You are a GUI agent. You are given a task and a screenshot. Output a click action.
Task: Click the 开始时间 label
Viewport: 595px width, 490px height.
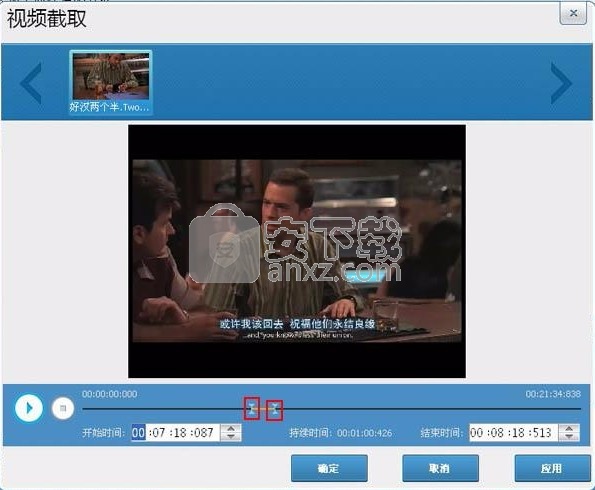point(104,433)
